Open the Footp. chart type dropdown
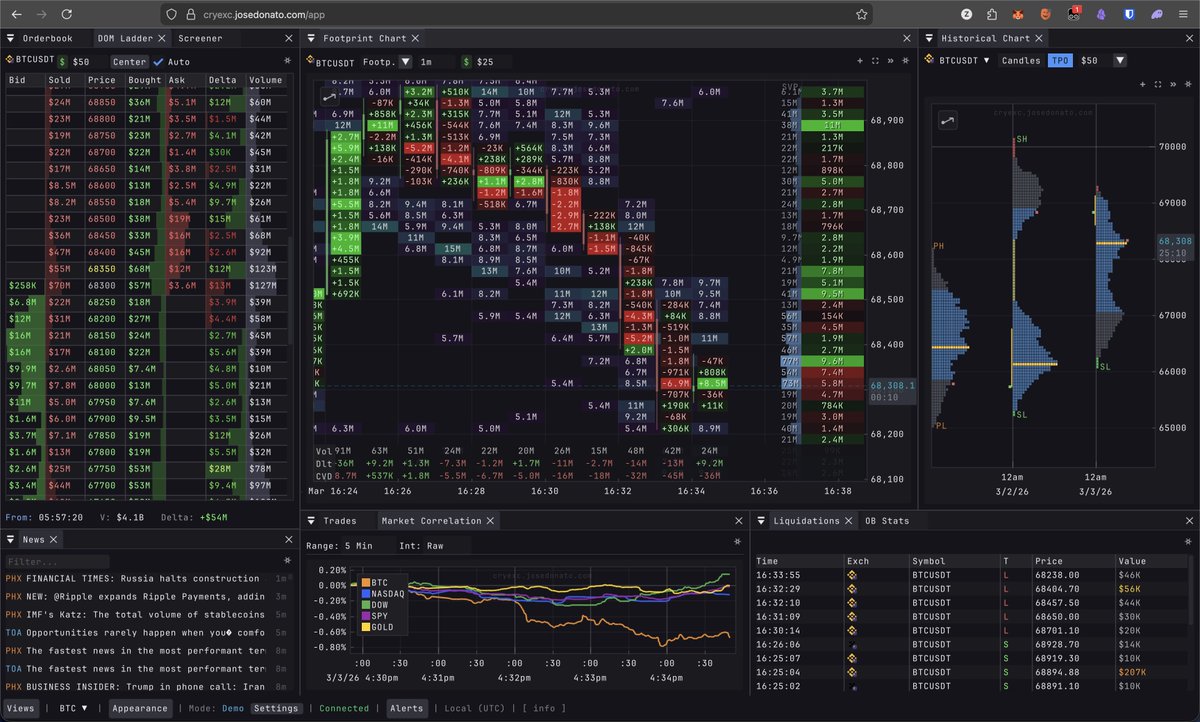The width and height of the screenshot is (1200, 722). [x=405, y=61]
